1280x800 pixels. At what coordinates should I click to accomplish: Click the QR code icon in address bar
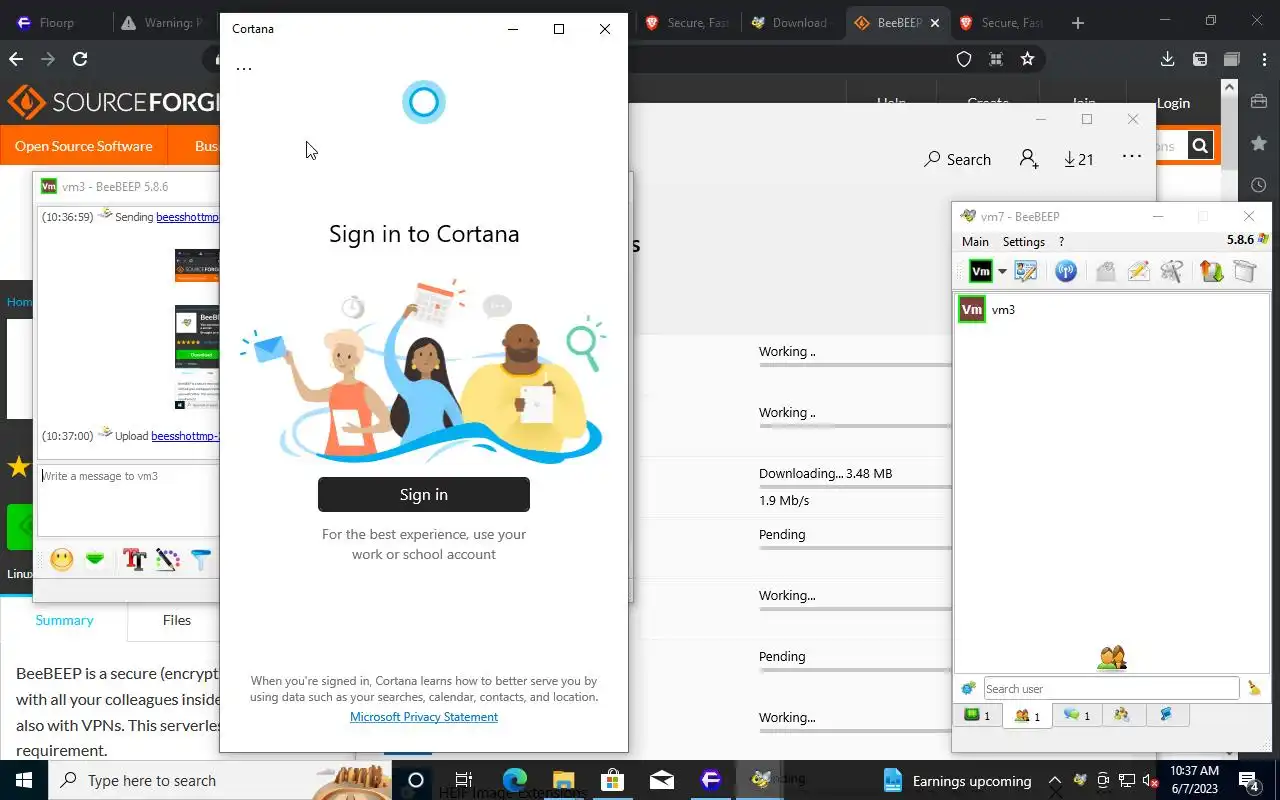coord(995,59)
